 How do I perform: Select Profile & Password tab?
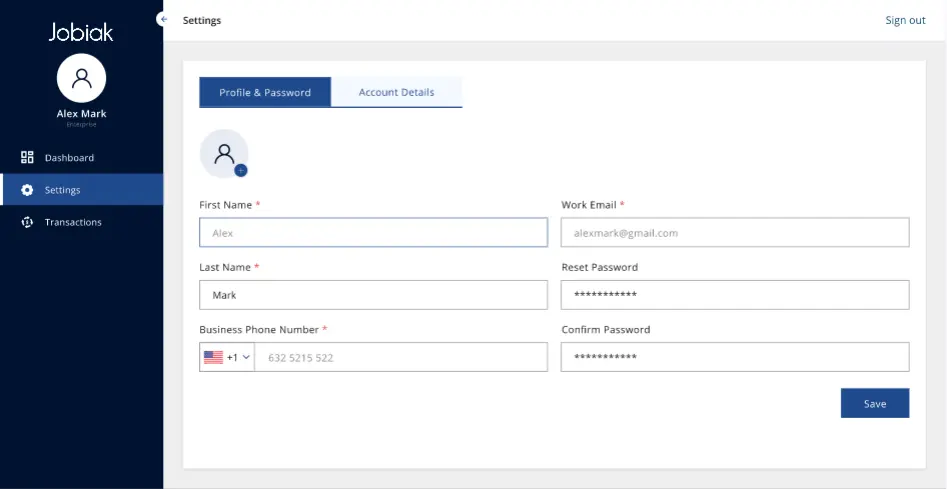265,92
